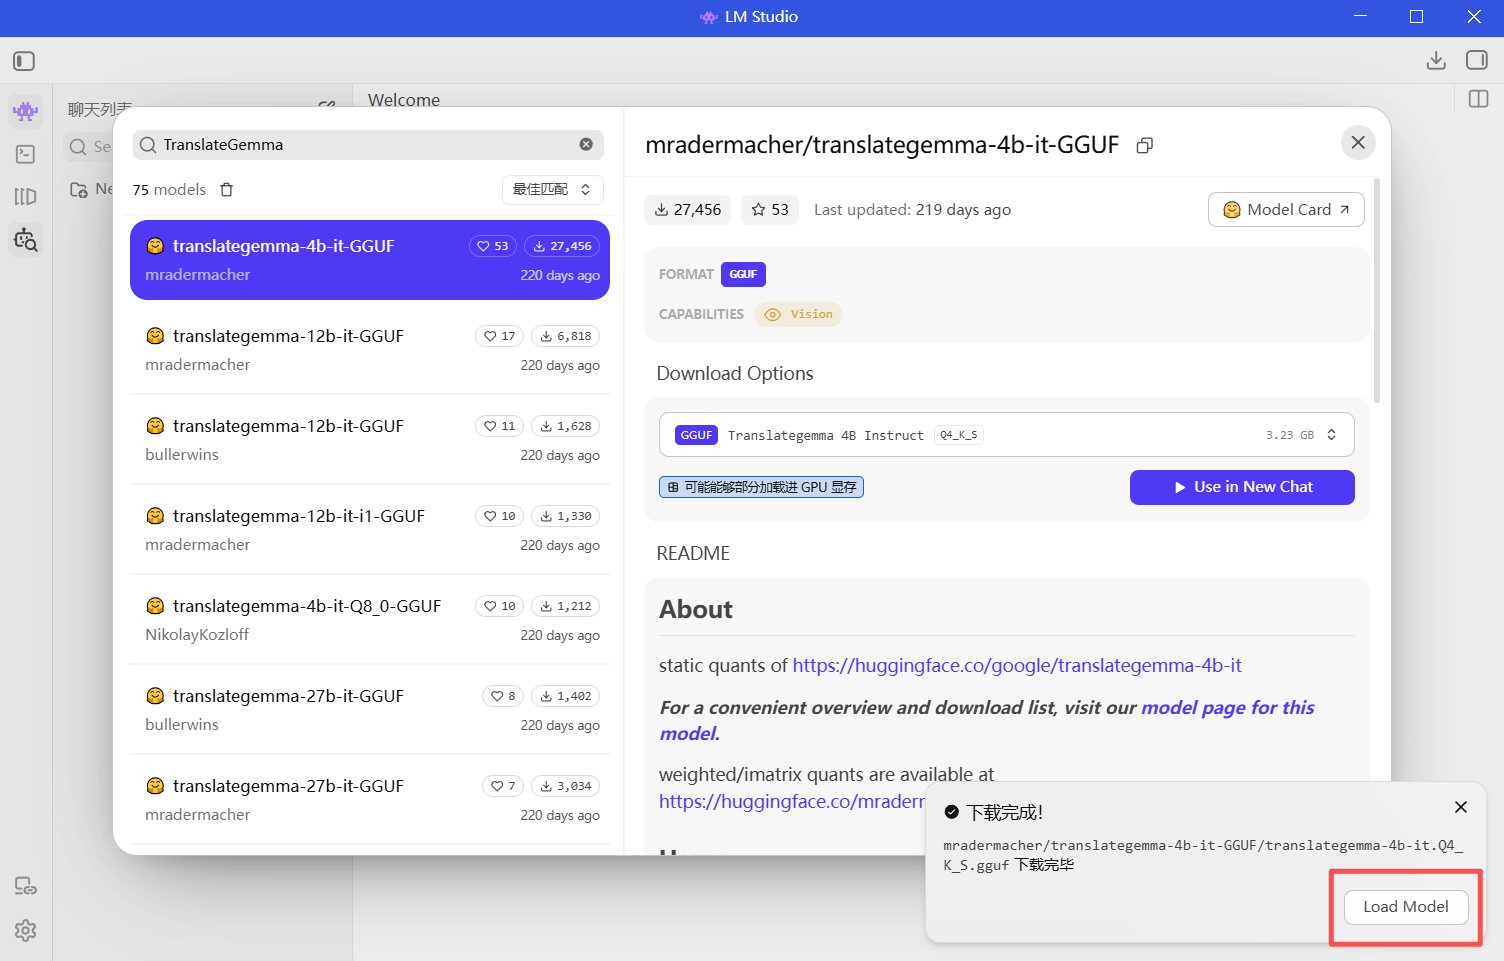Open the My Models library icon

26,197
